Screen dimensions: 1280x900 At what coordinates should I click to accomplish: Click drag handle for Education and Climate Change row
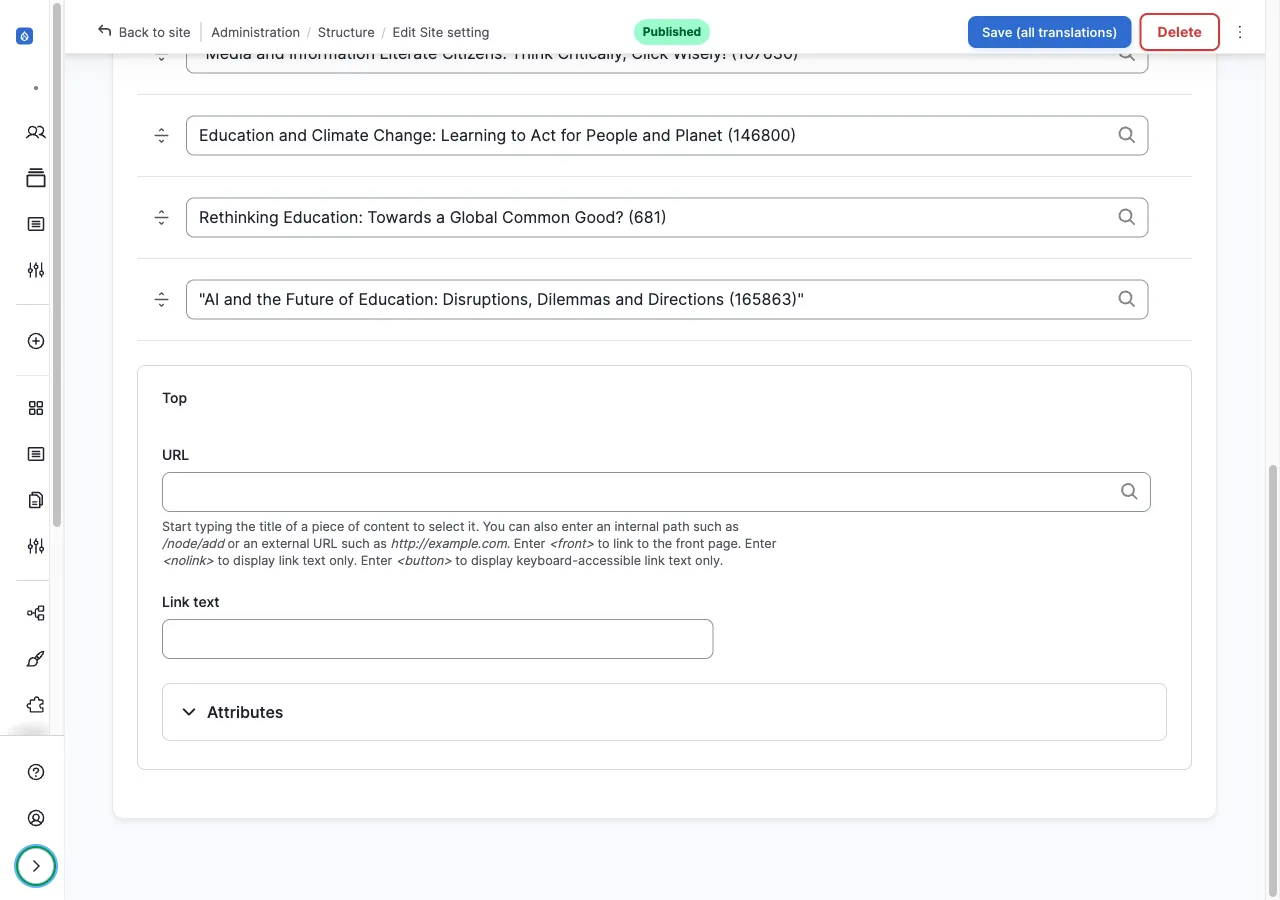[161, 136]
